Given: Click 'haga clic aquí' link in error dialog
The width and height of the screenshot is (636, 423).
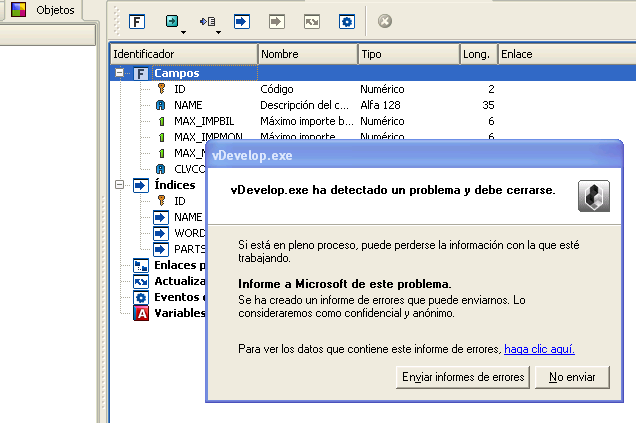Looking at the screenshot, I should 539,349.
